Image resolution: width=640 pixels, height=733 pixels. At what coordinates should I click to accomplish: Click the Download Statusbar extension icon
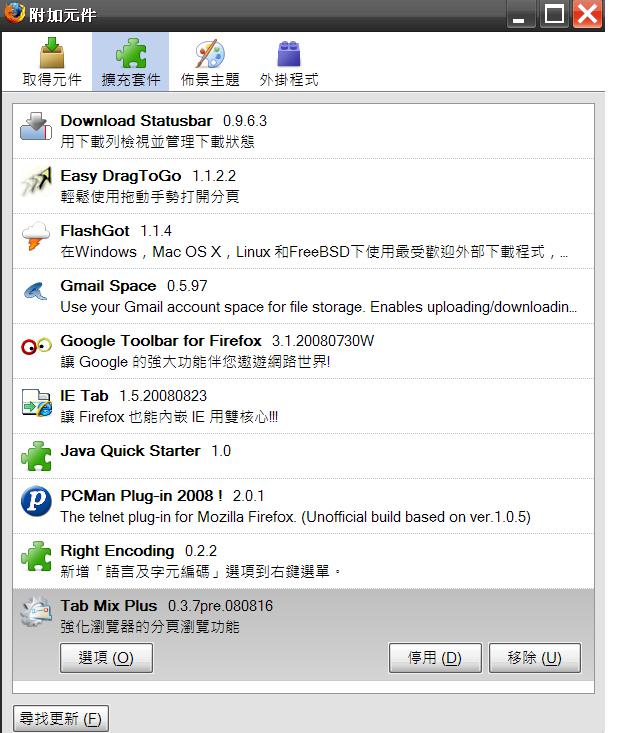click(36, 126)
